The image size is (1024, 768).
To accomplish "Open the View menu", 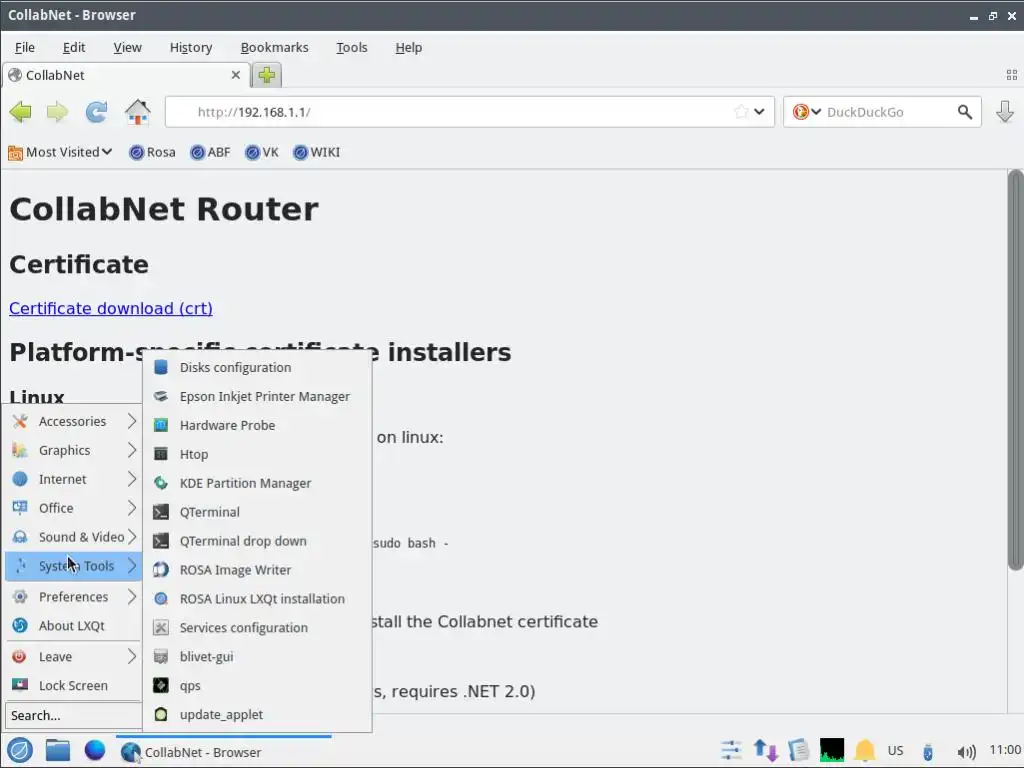I will point(127,48).
